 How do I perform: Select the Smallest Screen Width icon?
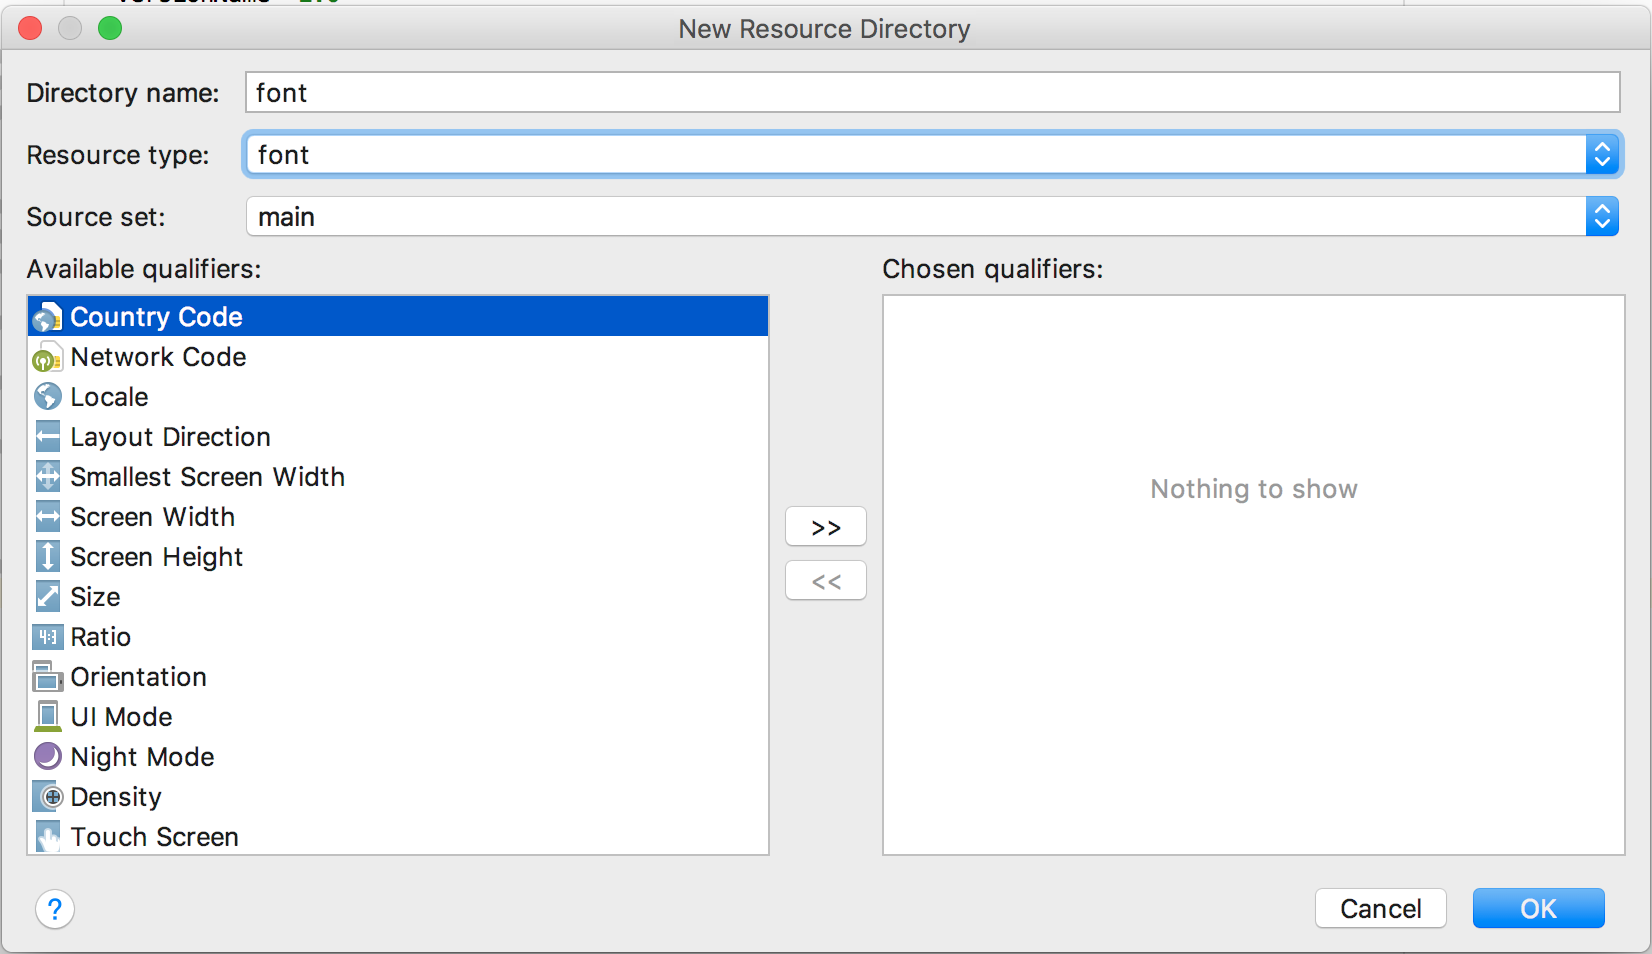click(47, 476)
